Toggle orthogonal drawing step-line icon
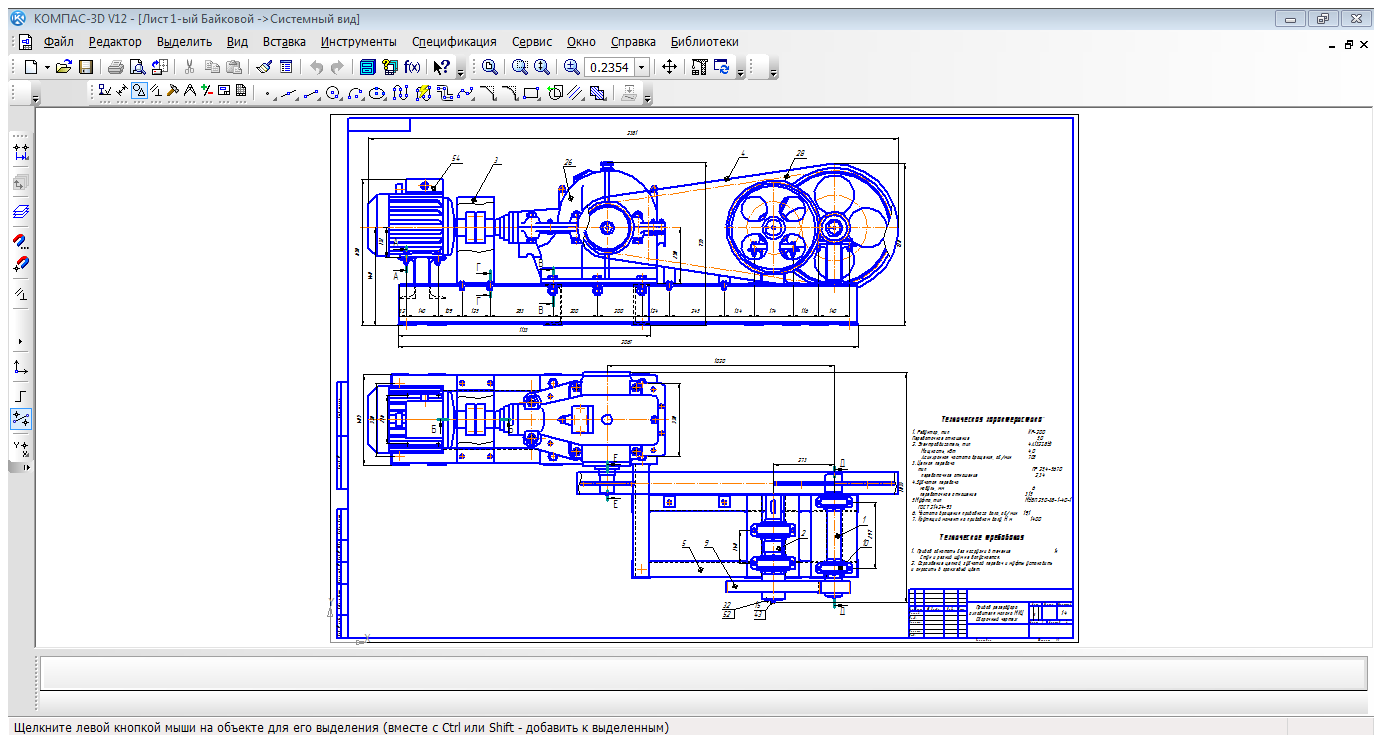This screenshot has width=1382, height=744. (21, 396)
